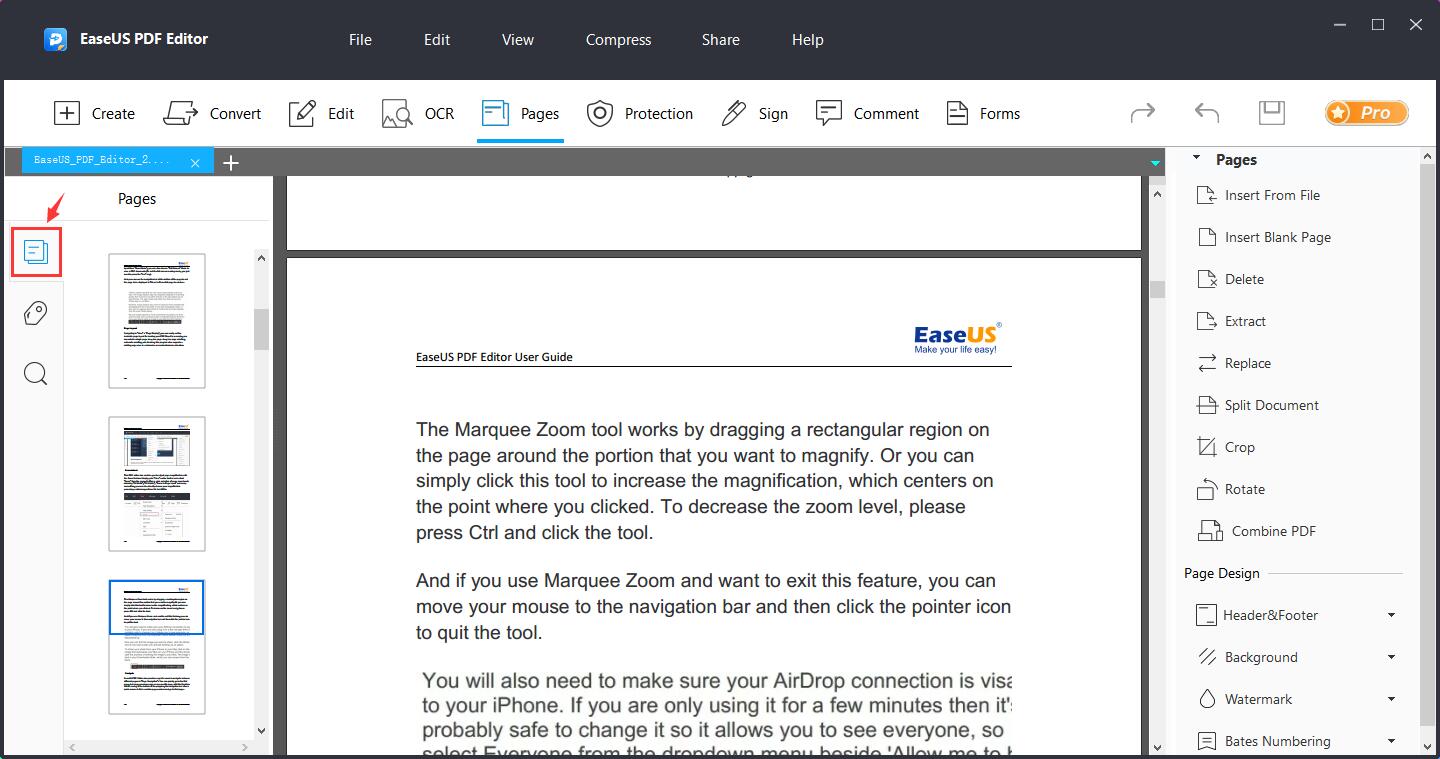Click the Create toolbar icon
Screen dimensions: 1440x759
tap(94, 113)
